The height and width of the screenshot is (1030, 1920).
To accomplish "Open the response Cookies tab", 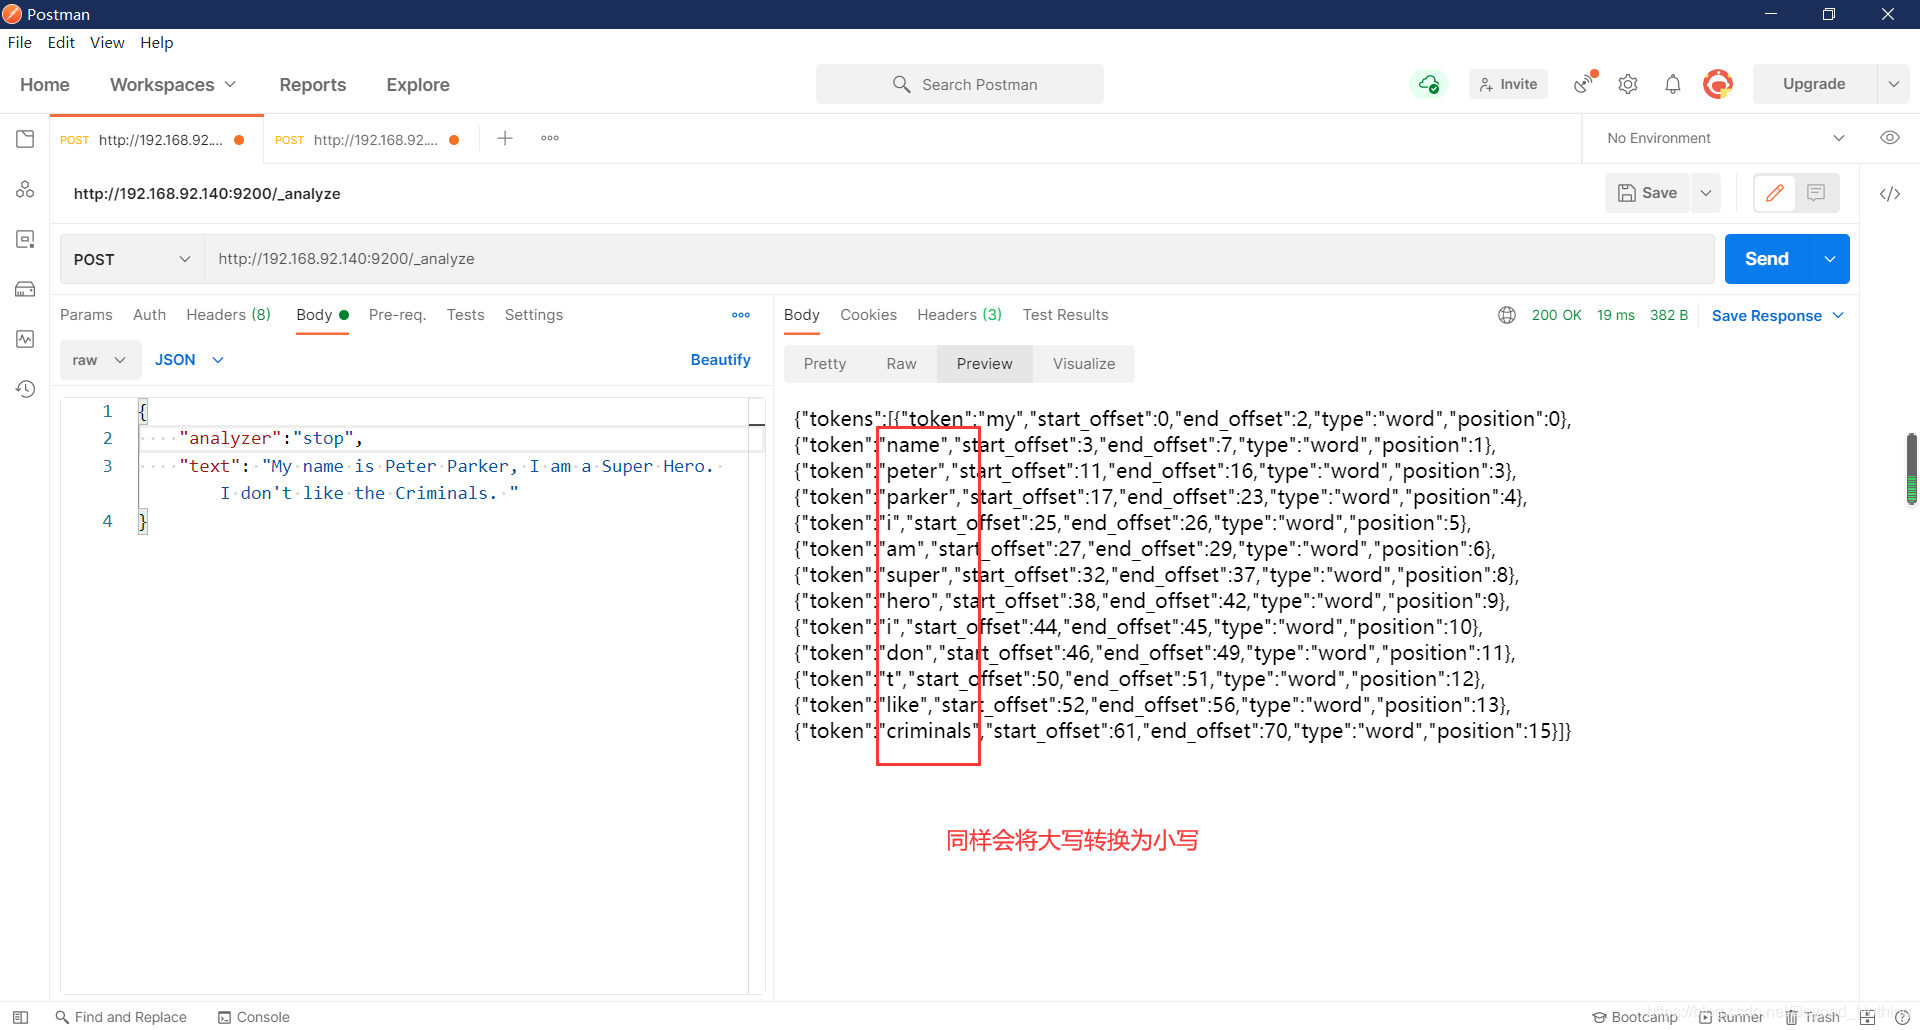I will (869, 315).
